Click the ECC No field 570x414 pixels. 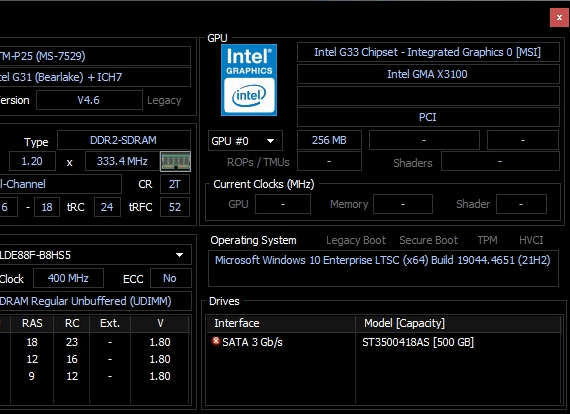click(x=170, y=278)
